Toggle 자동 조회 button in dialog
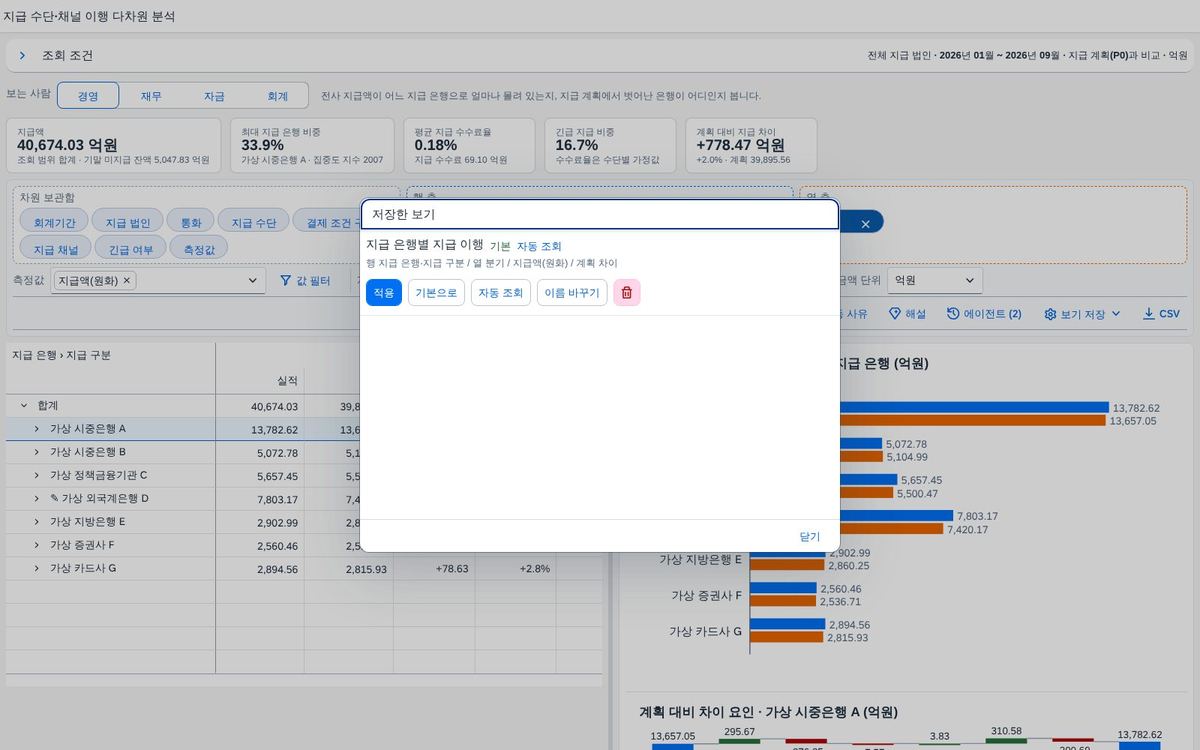The image size is (1200, 750). pyautogui.click(x=501, y=293)
